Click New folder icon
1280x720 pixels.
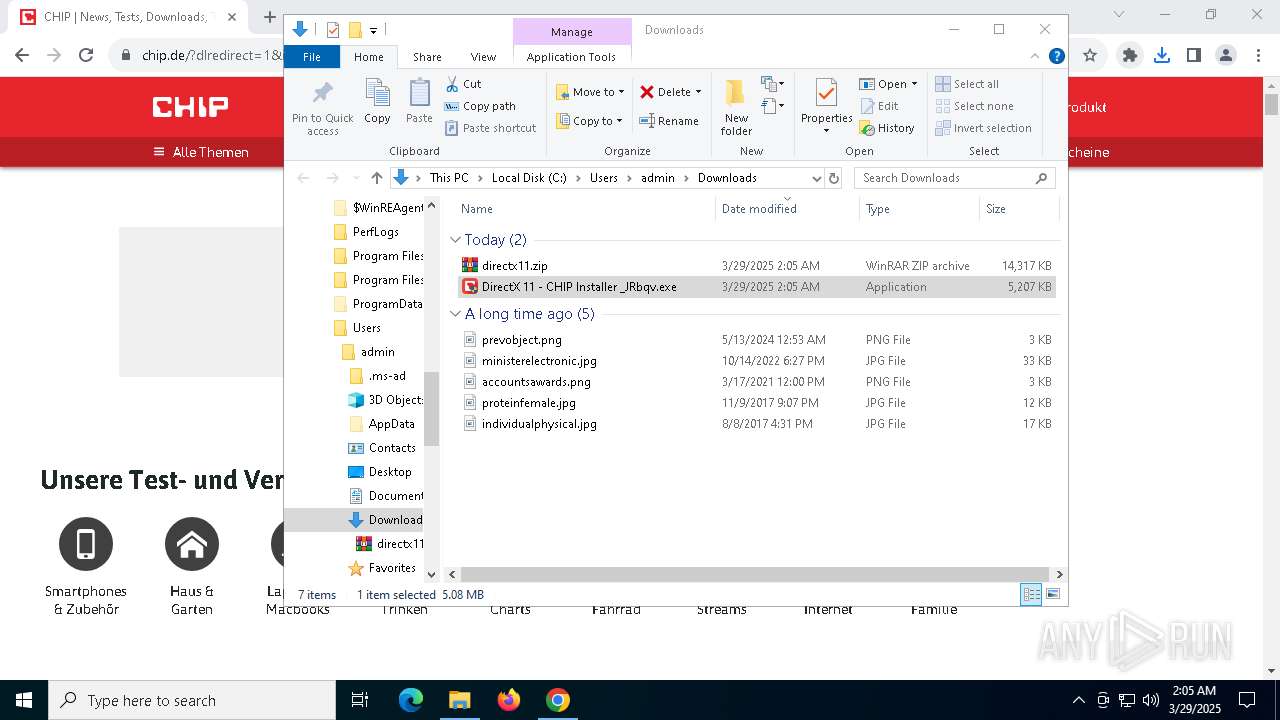pyautogui.click(x=736, y=93)
